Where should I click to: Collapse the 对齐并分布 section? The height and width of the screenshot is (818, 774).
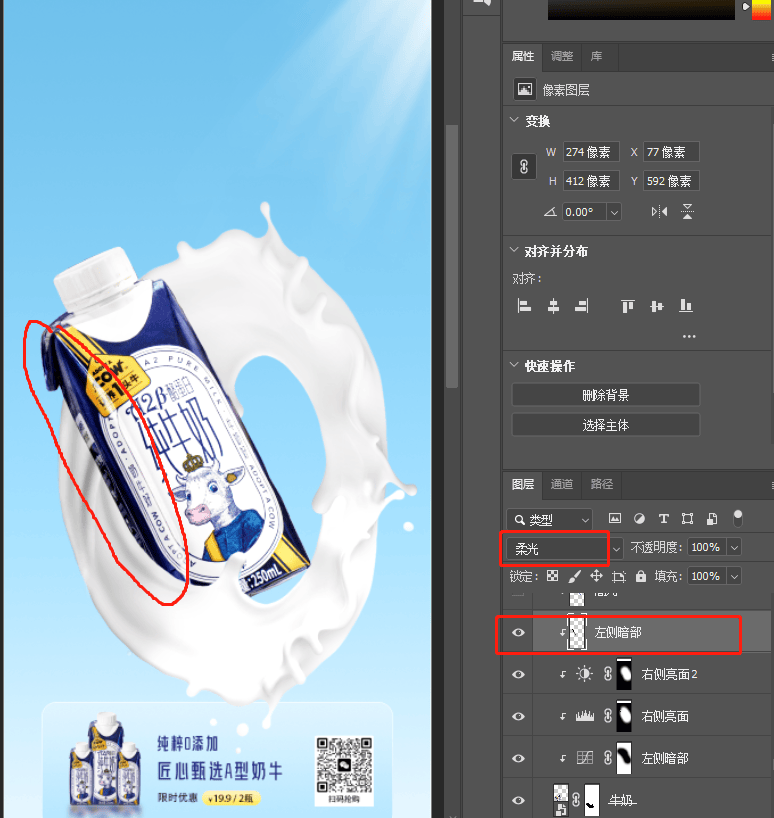[x=514, y=250]
